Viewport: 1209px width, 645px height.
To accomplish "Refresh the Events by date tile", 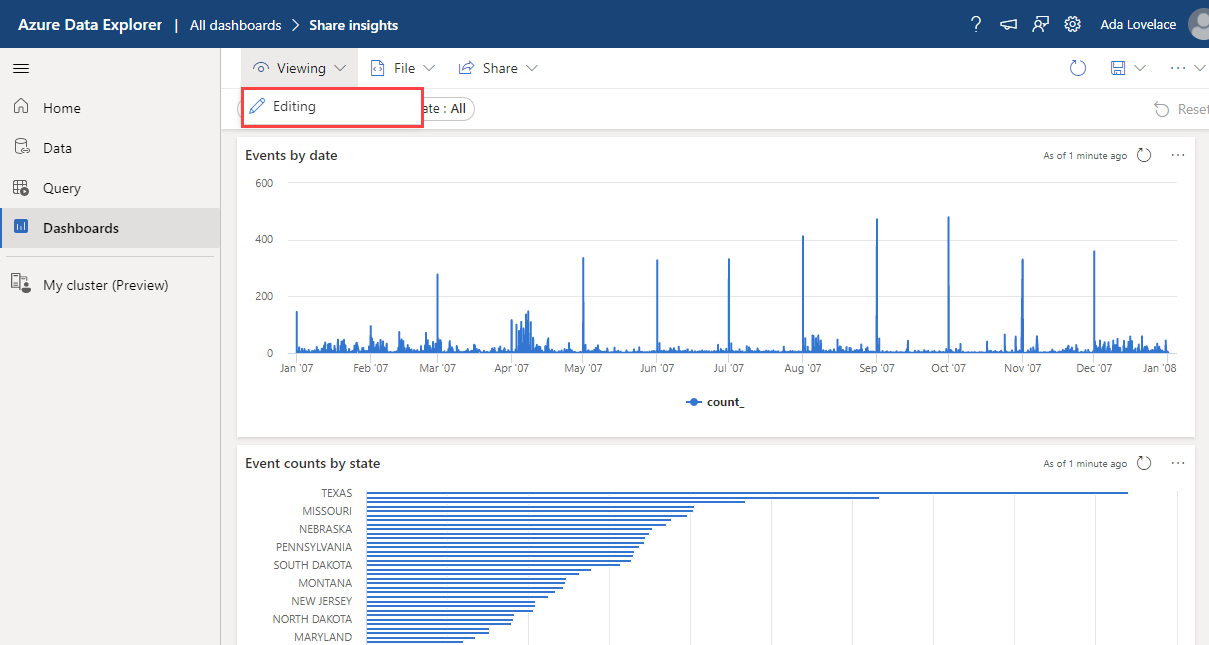I will [x=1145, y=156].
